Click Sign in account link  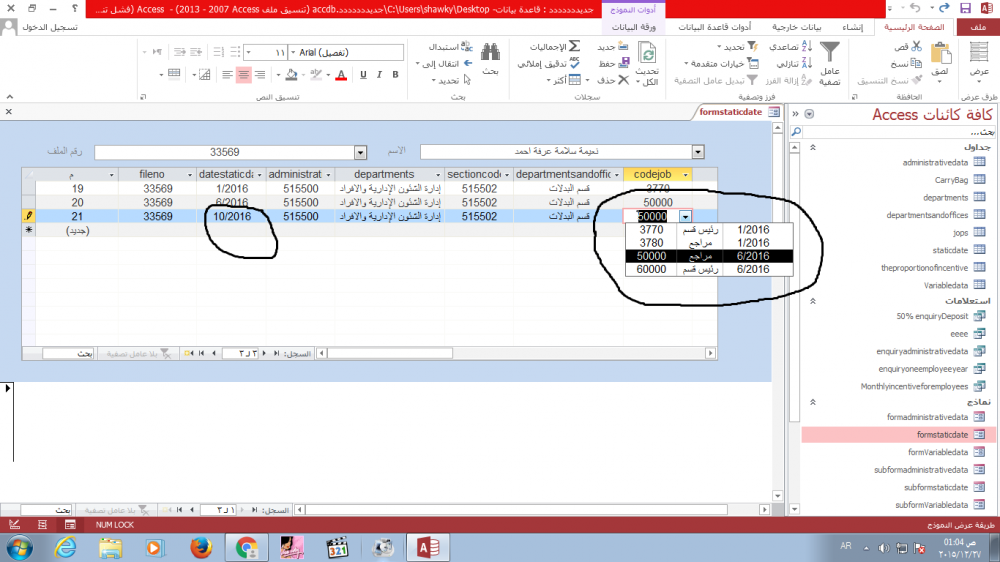tap(50, 27)
